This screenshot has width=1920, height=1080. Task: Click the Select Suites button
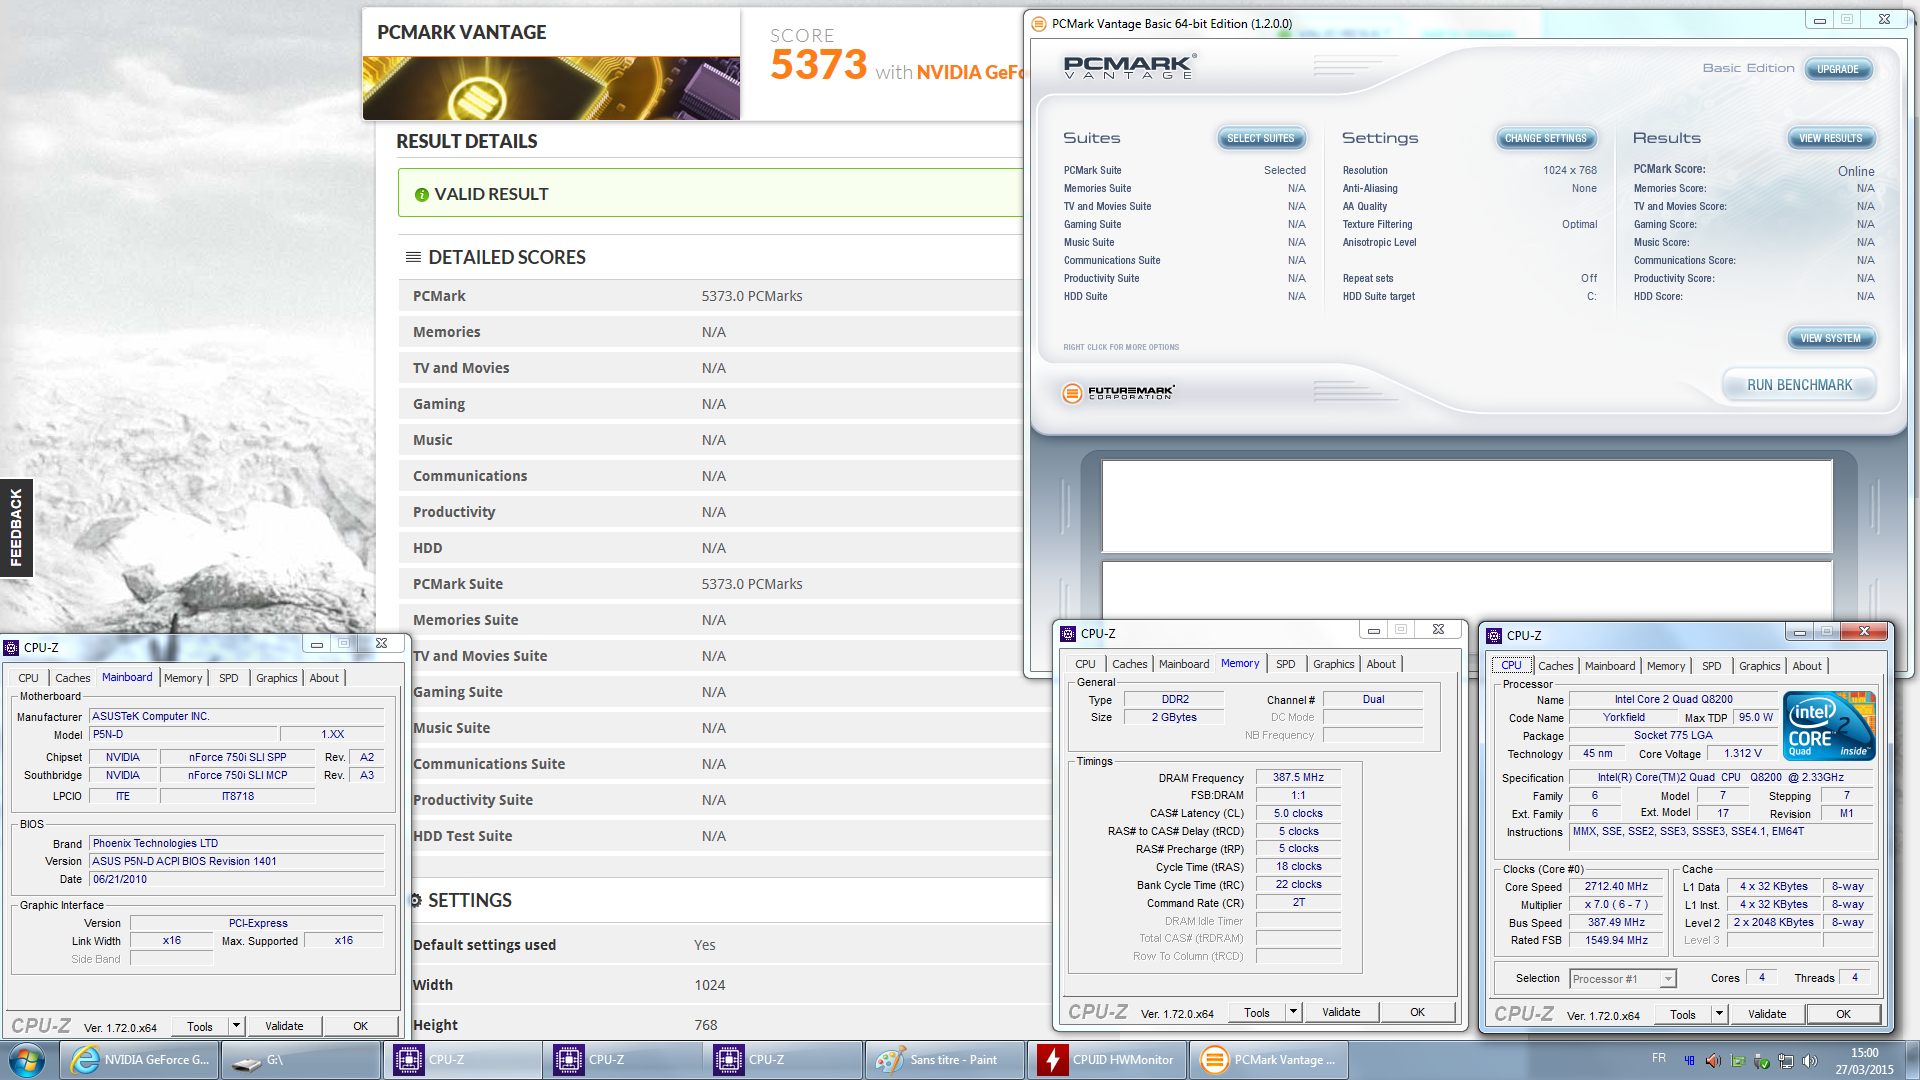click(1260, 138)
